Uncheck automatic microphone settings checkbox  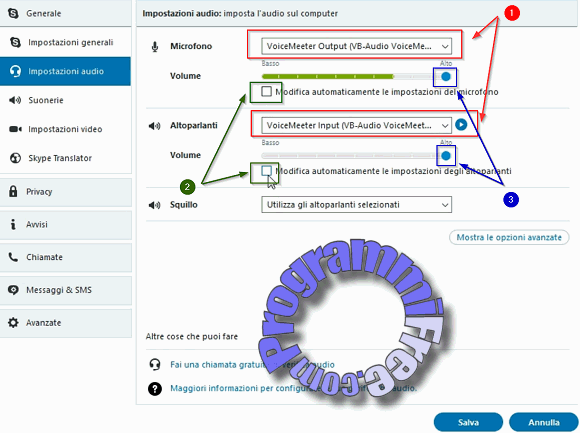coord(266,91)
